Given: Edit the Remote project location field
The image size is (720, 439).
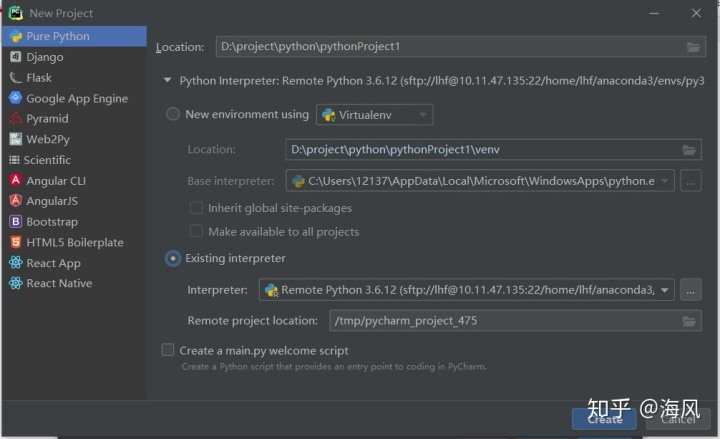Looking at the screenshot, I should click(x=515, y=321).
